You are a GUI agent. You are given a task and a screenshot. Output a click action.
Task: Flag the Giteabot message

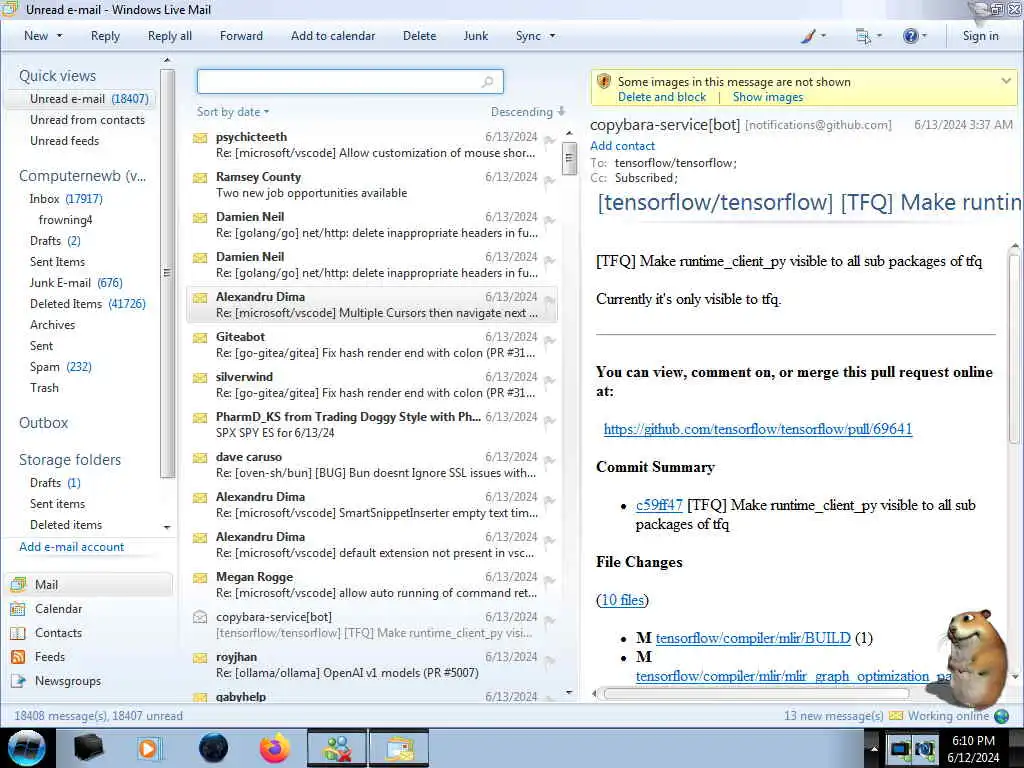click(550, 341)
